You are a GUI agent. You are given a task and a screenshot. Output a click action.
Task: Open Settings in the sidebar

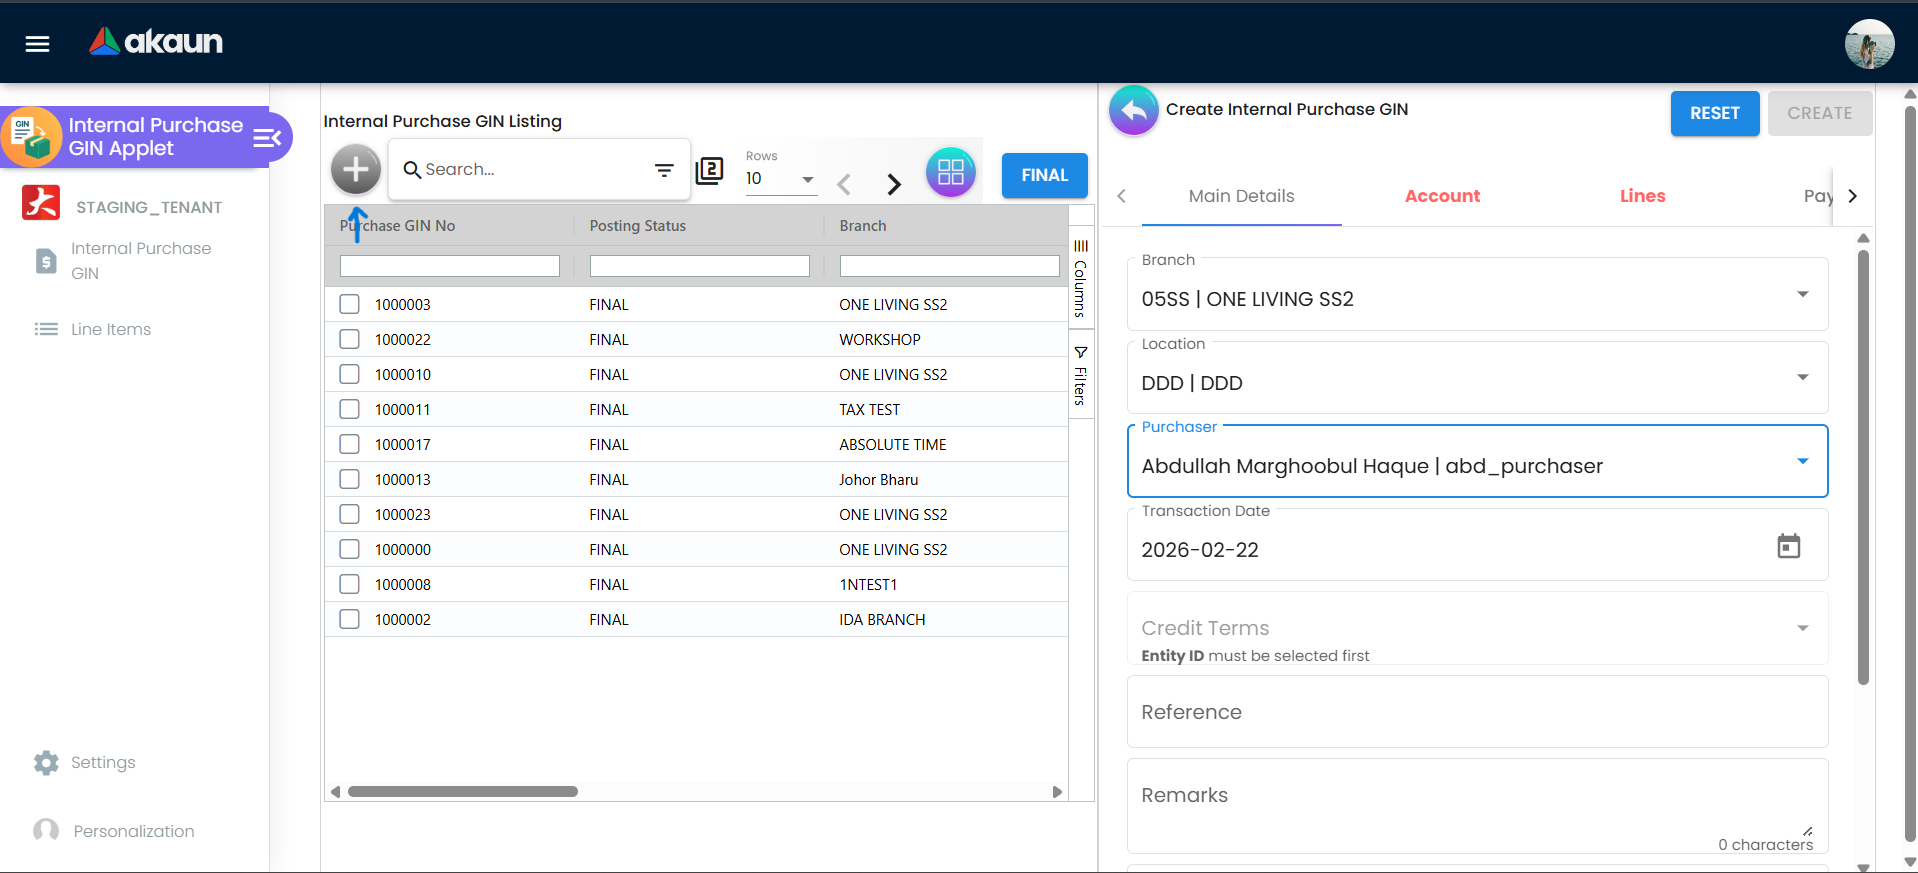point(102,762)
